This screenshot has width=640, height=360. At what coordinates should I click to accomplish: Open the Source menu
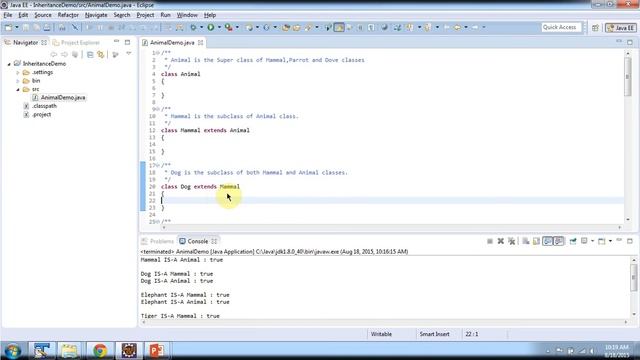43,15
